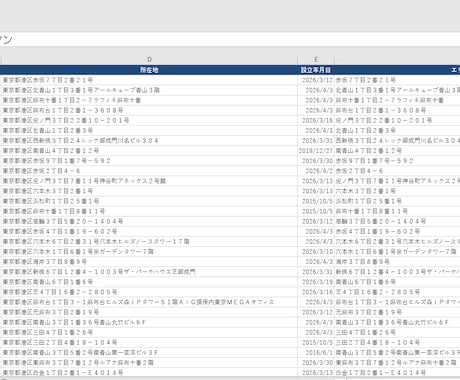
Task: Select area cell 北青山1丁目2番3号 right of the date
Action: point(397,131)
